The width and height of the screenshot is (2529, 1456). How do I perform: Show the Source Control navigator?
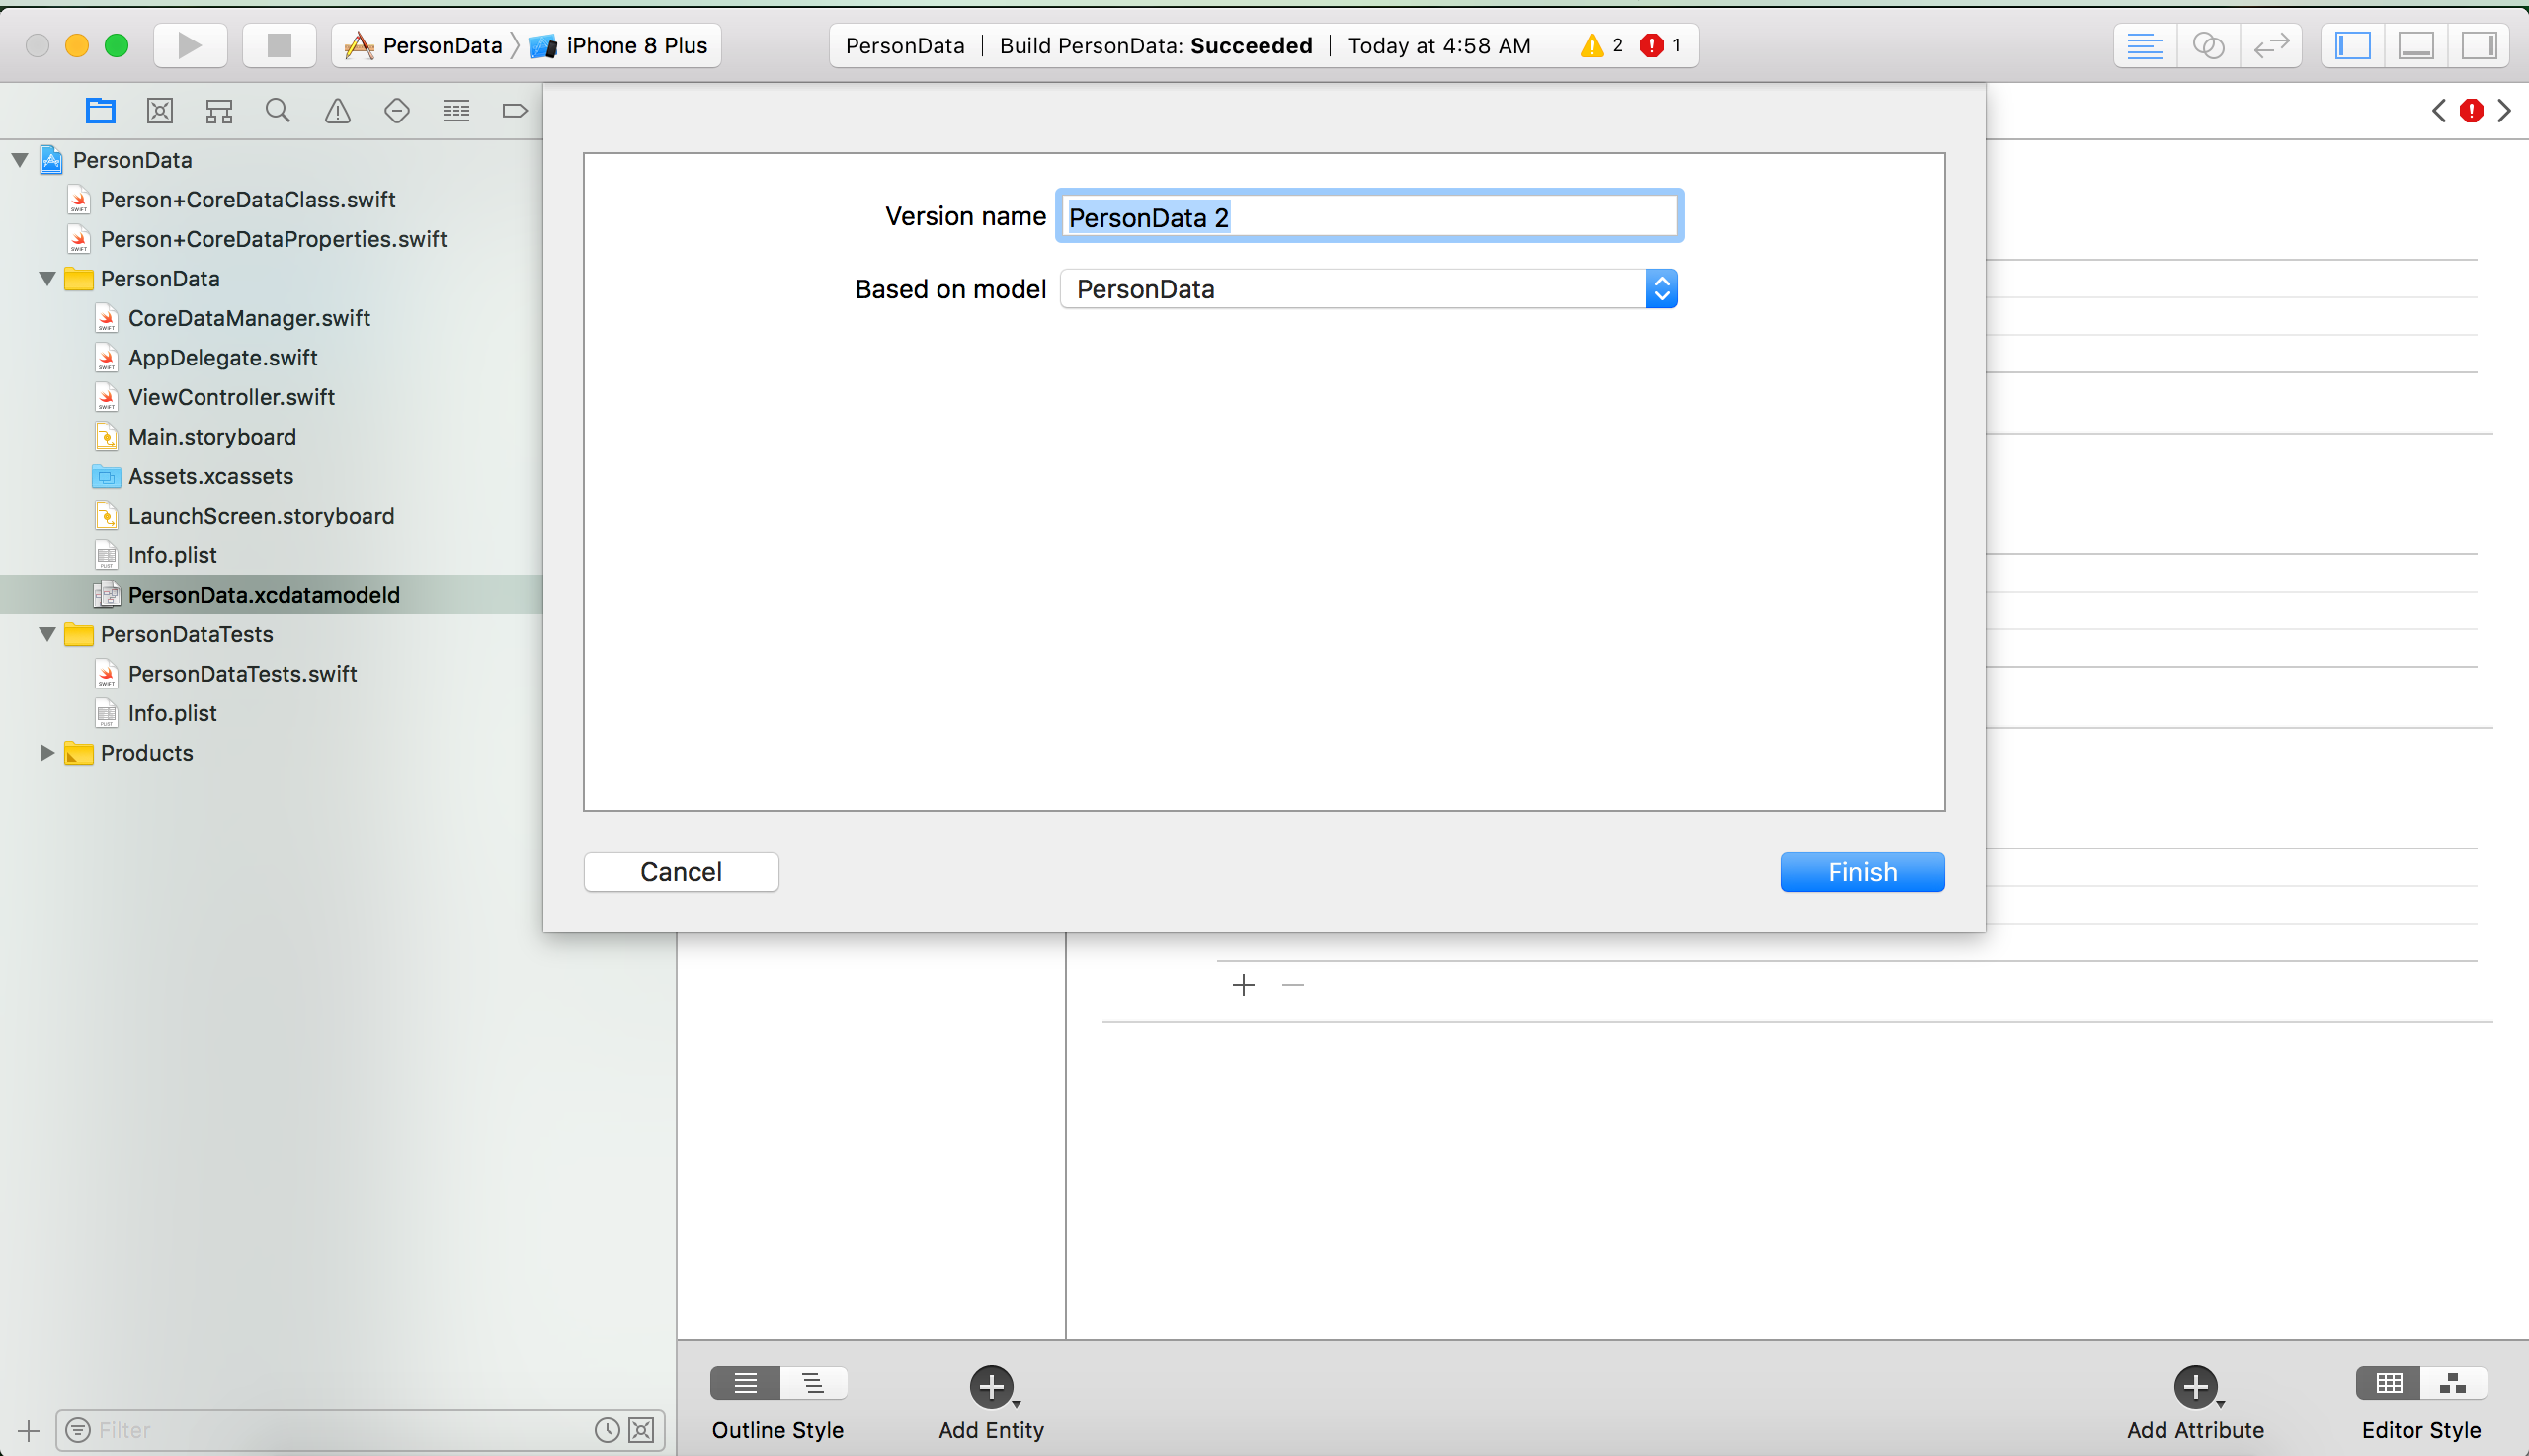click(x=160, y=111)
